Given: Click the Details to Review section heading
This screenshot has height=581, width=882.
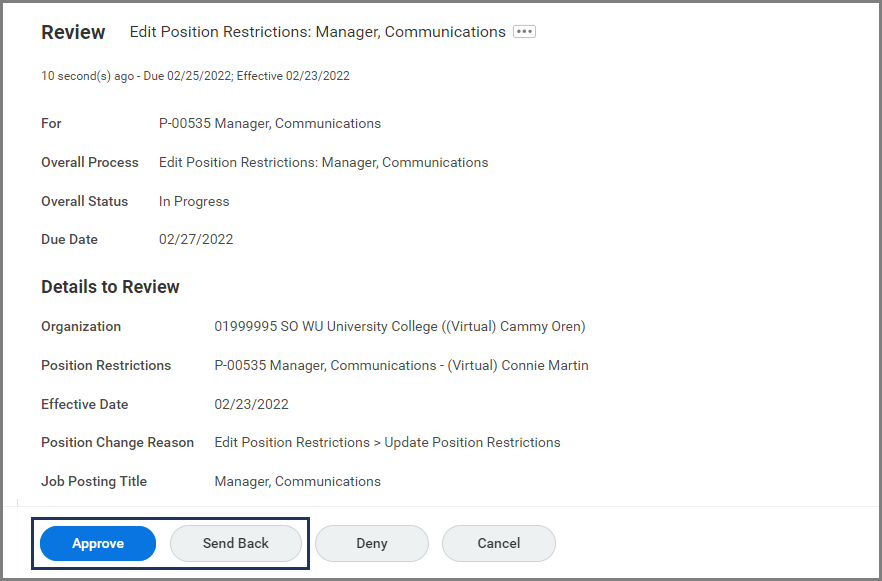Looking at the screenshot, I should [x=110, y=287].
